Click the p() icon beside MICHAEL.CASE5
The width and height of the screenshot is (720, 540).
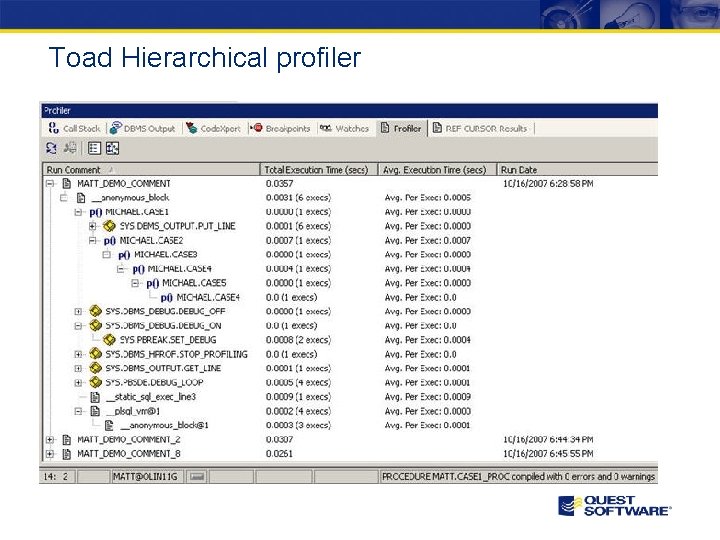152,283
